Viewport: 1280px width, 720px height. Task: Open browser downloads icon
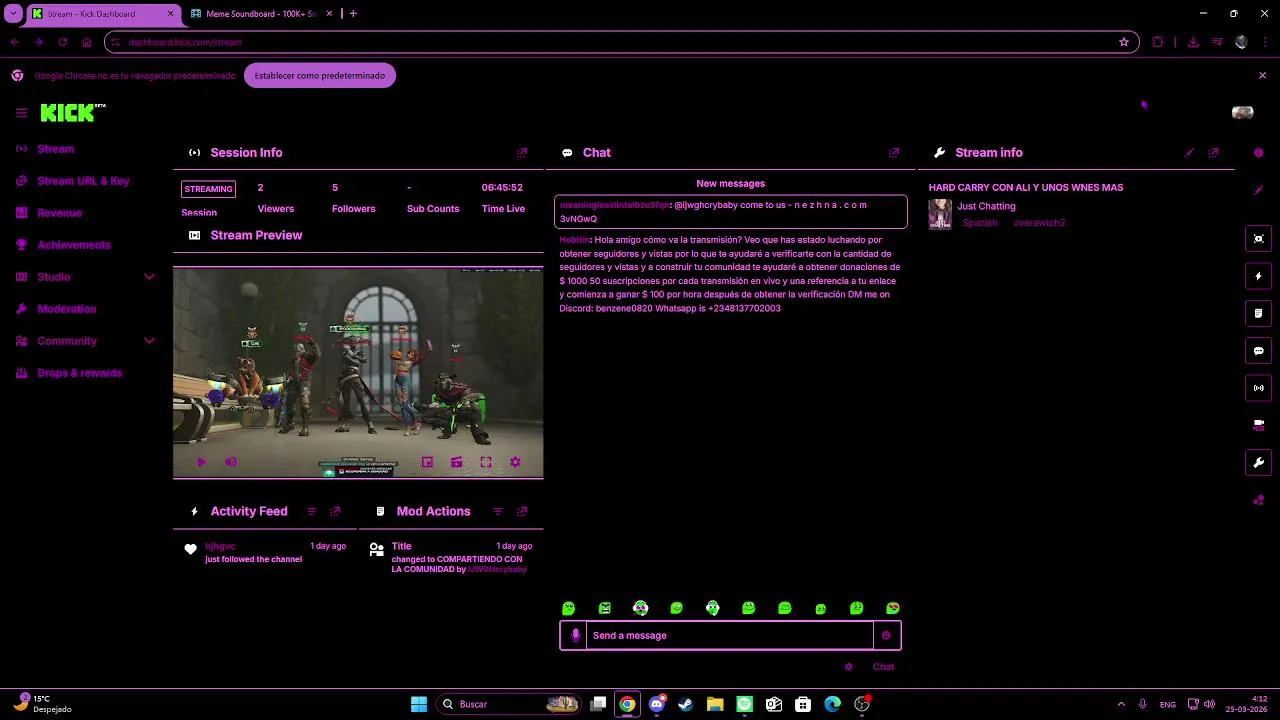(x=1193, y=42)
